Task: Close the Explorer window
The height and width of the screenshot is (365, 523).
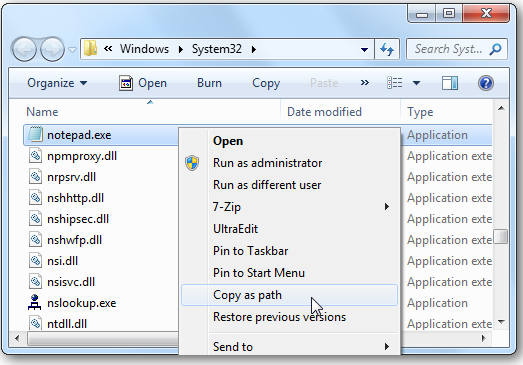Action: pyautogui.click(x=486, y=14)
